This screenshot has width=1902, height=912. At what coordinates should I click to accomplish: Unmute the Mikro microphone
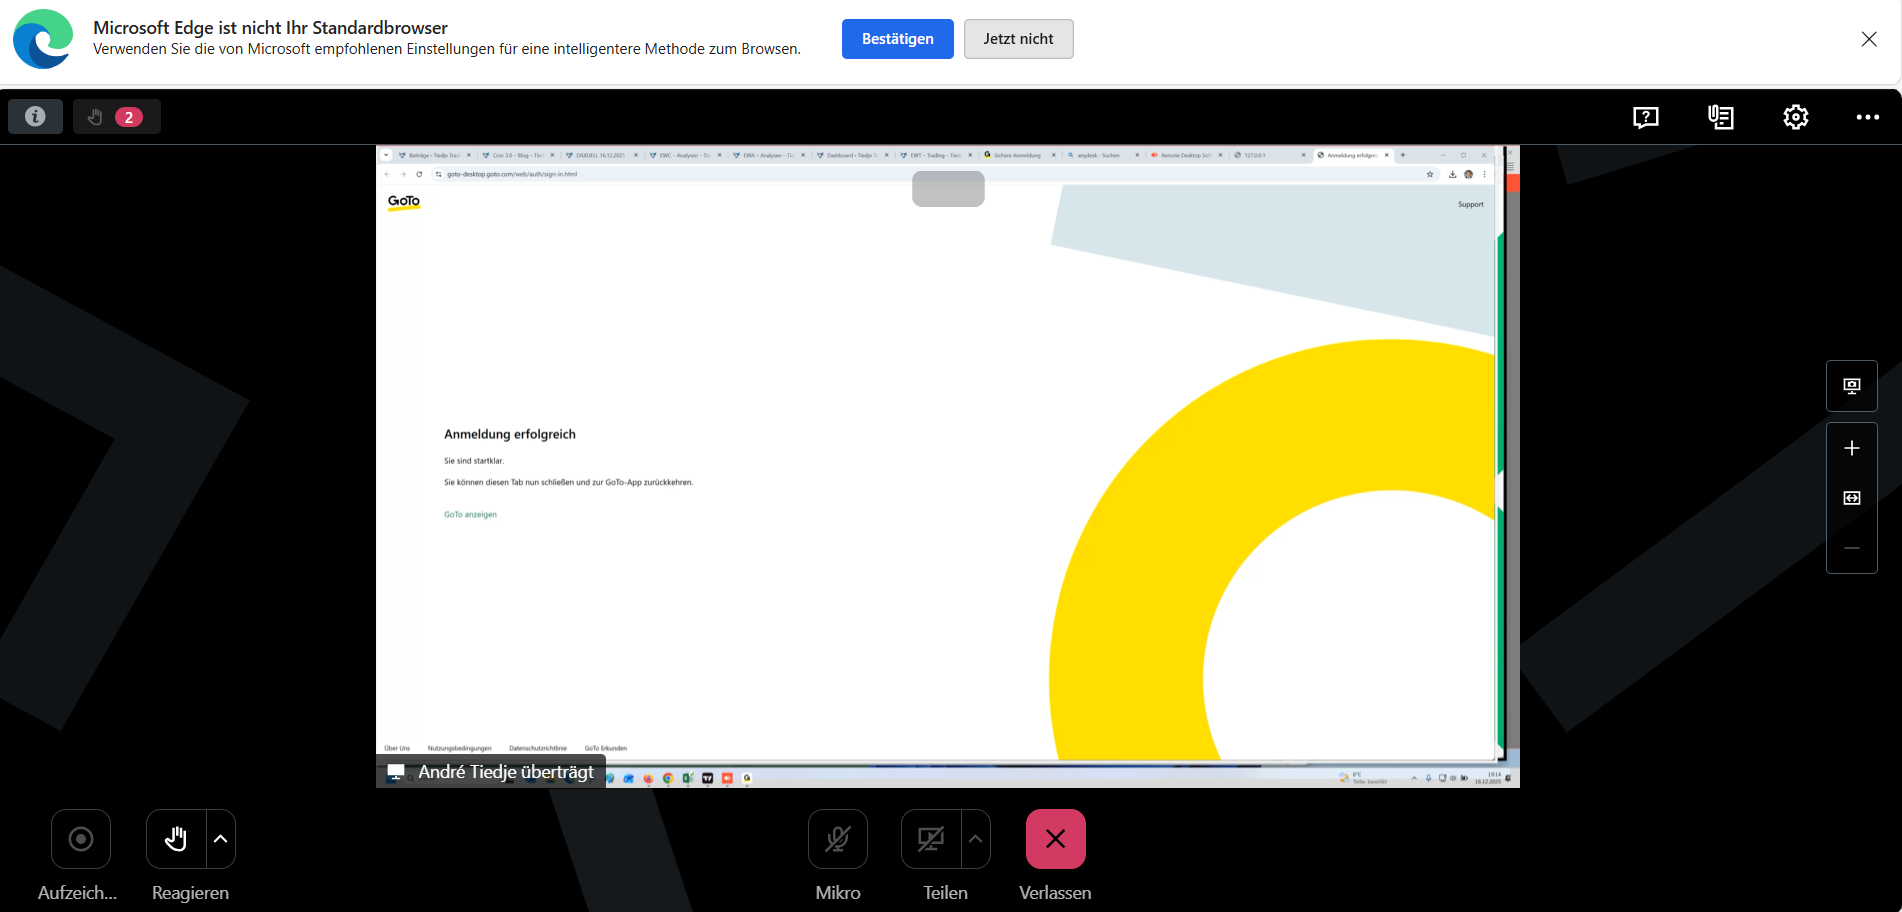pos(837,839)
